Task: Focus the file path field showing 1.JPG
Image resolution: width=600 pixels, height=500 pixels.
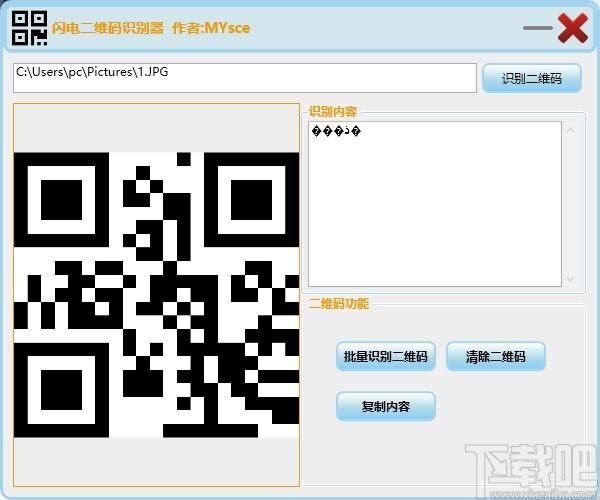Action: (245, 78)
